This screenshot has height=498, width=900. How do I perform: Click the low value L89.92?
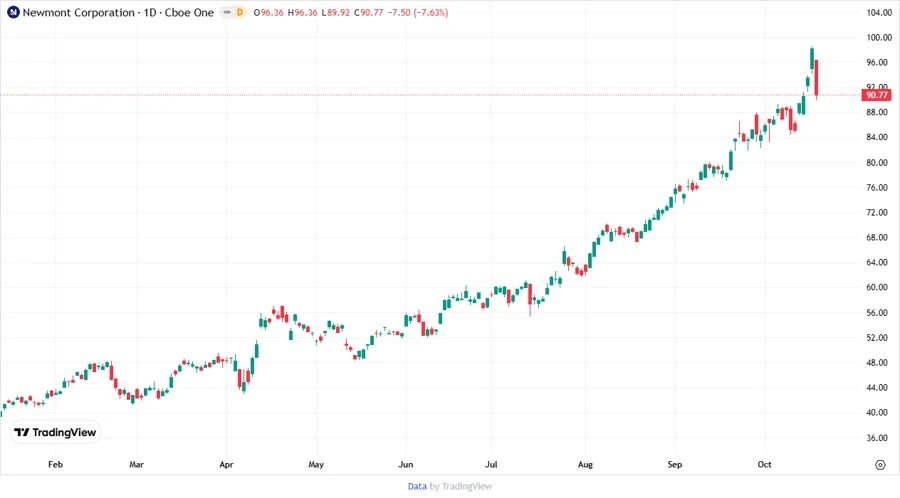coord(335,12)
